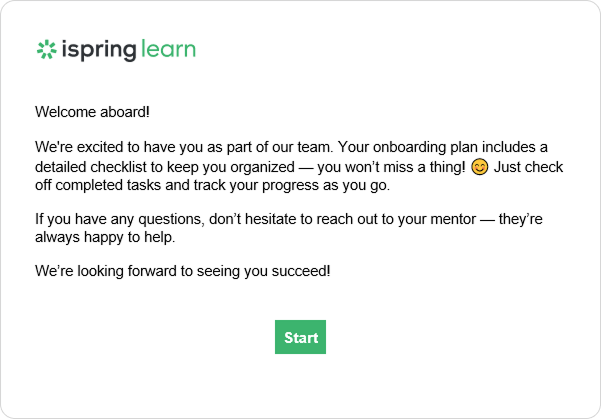
Task: Click the smiling face emoji
Action: (479, 167)
